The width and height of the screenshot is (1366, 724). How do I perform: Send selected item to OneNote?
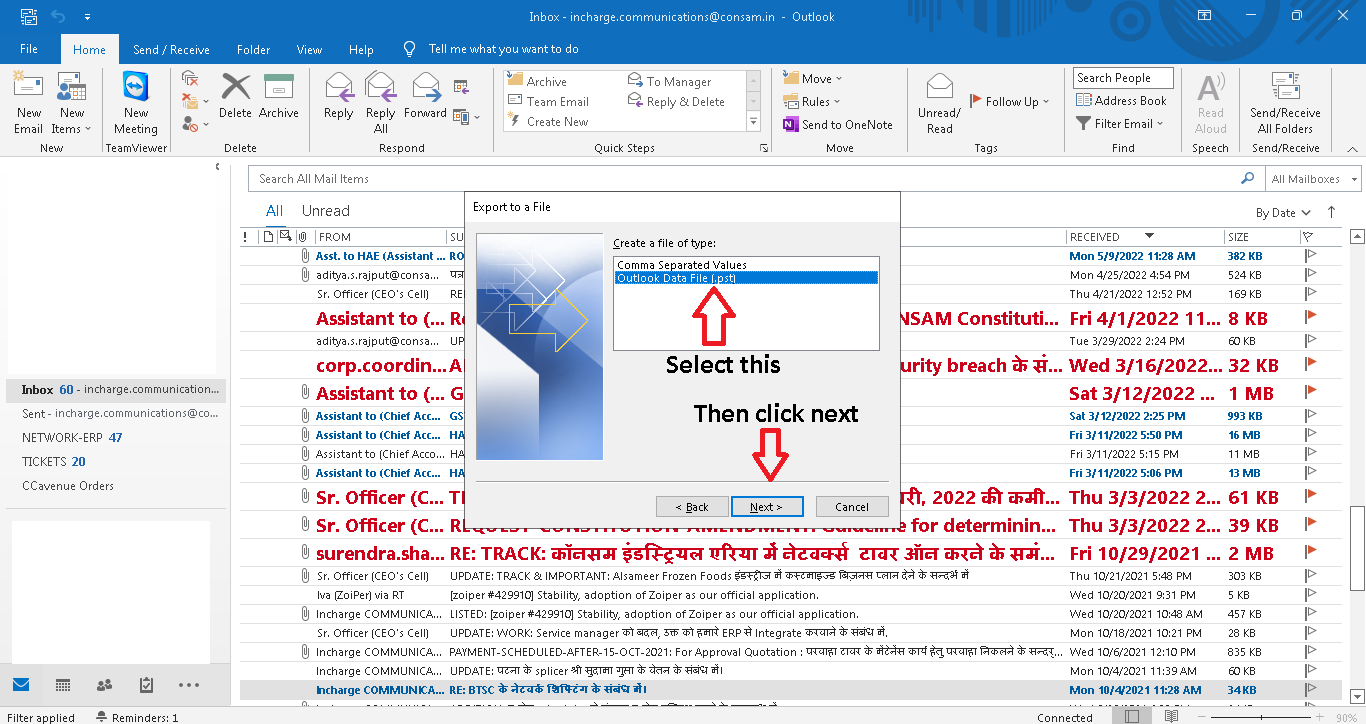pos(838,124)
